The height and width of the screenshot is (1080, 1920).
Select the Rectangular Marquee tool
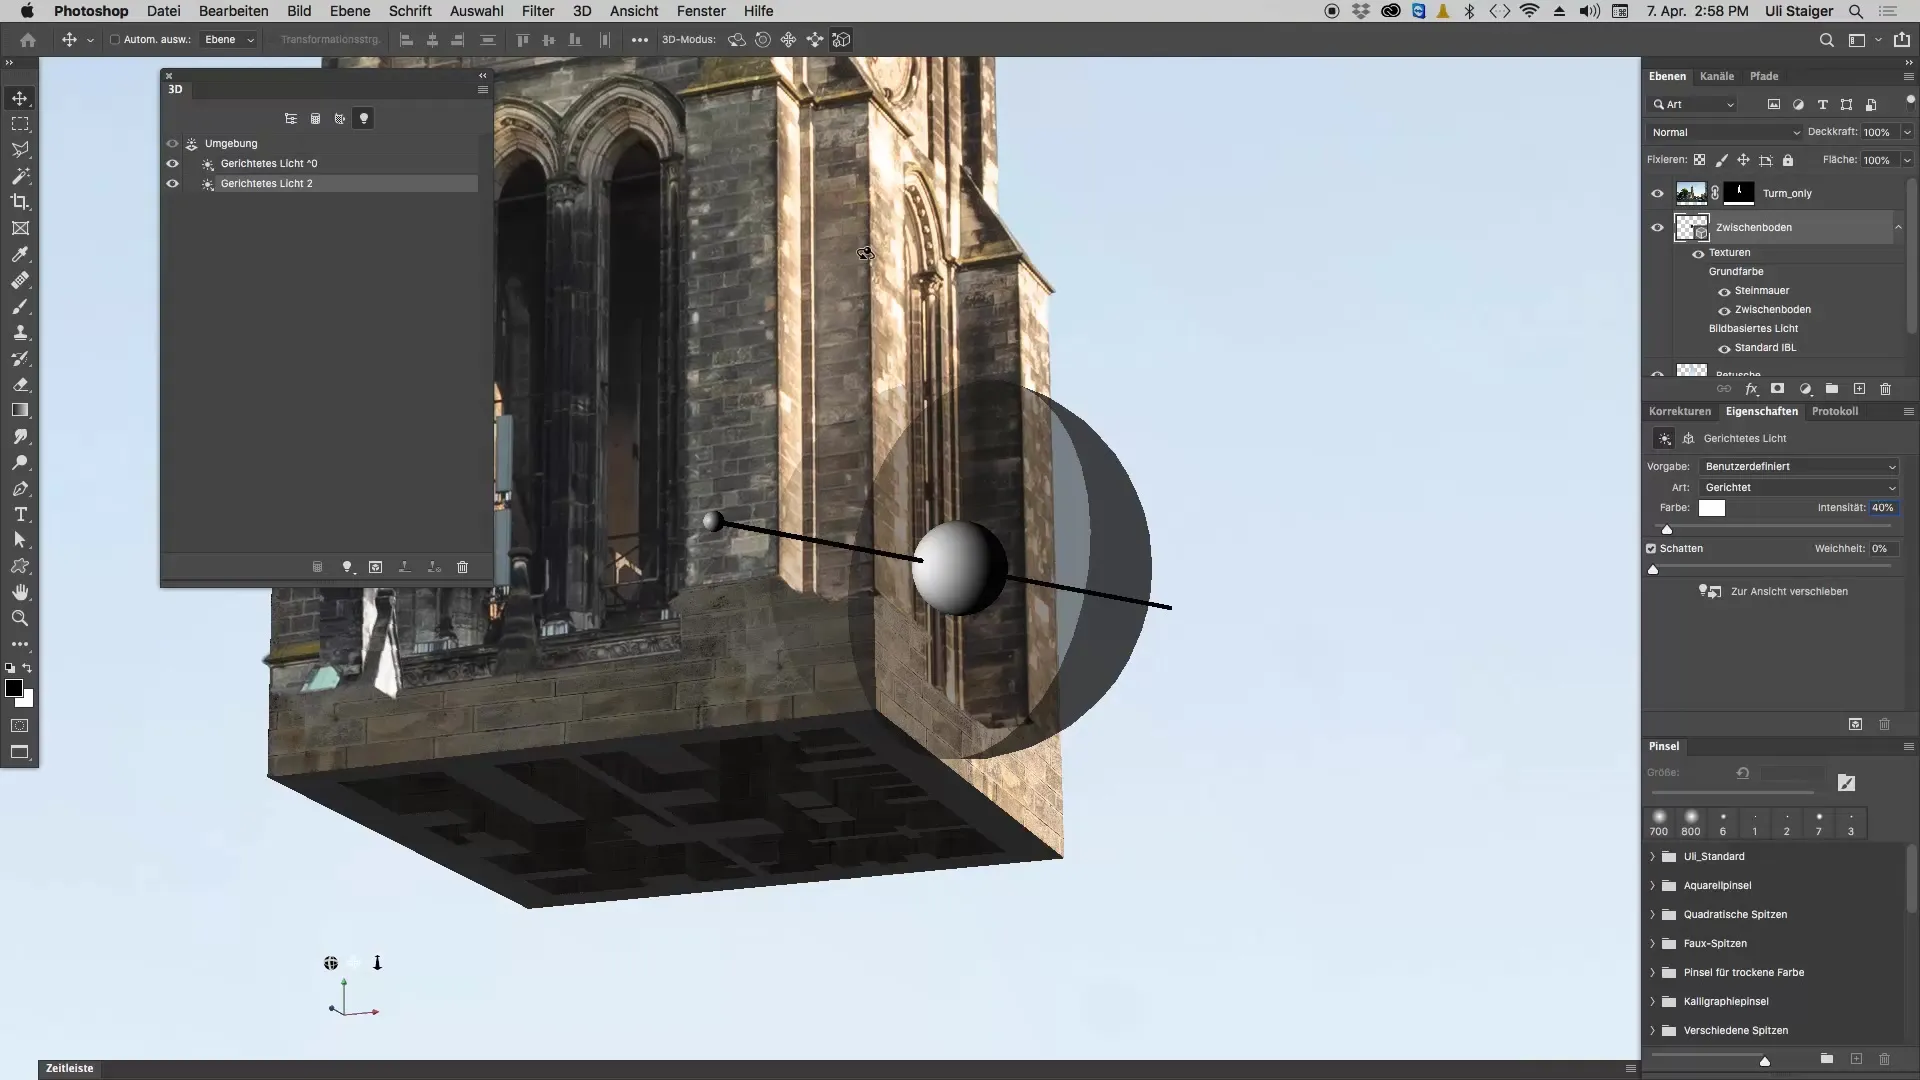pyautogui.click(x=20, y=124)
